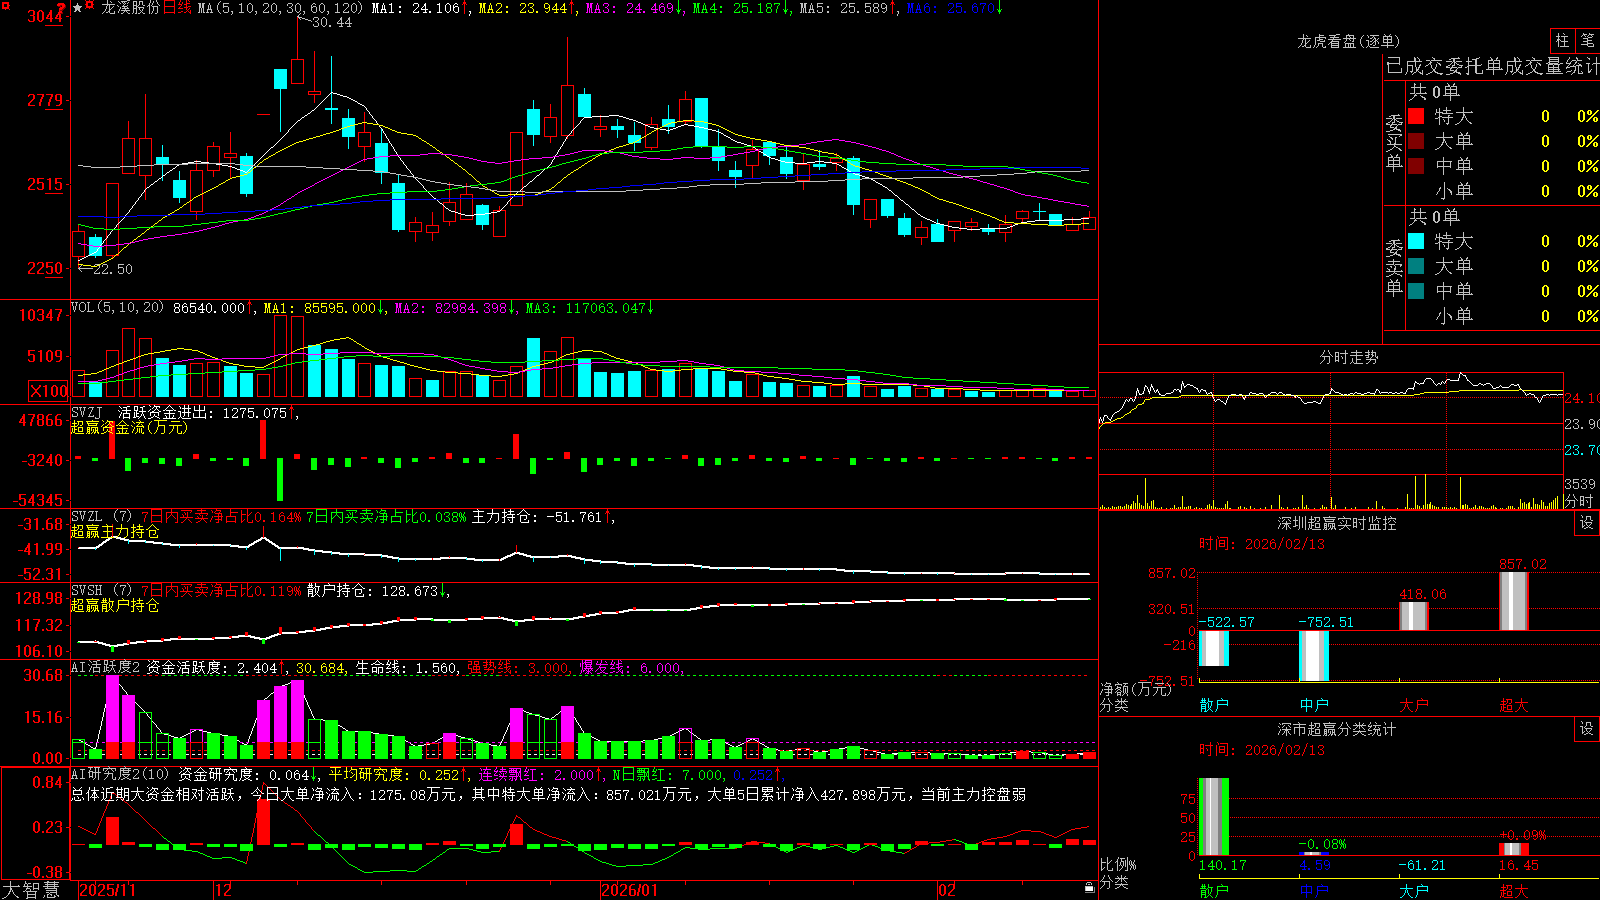Click the 强势线: 3.000 label
1600x900 pixels.
coord(518,668)
